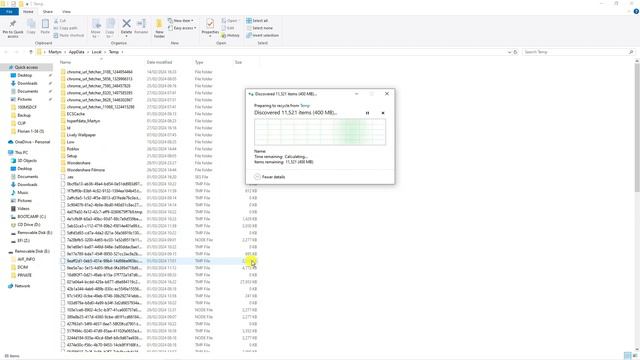Viewport: 640px width, 360px height.
Task: Go up one folder level arrow
Action: [x=31, y=52]
